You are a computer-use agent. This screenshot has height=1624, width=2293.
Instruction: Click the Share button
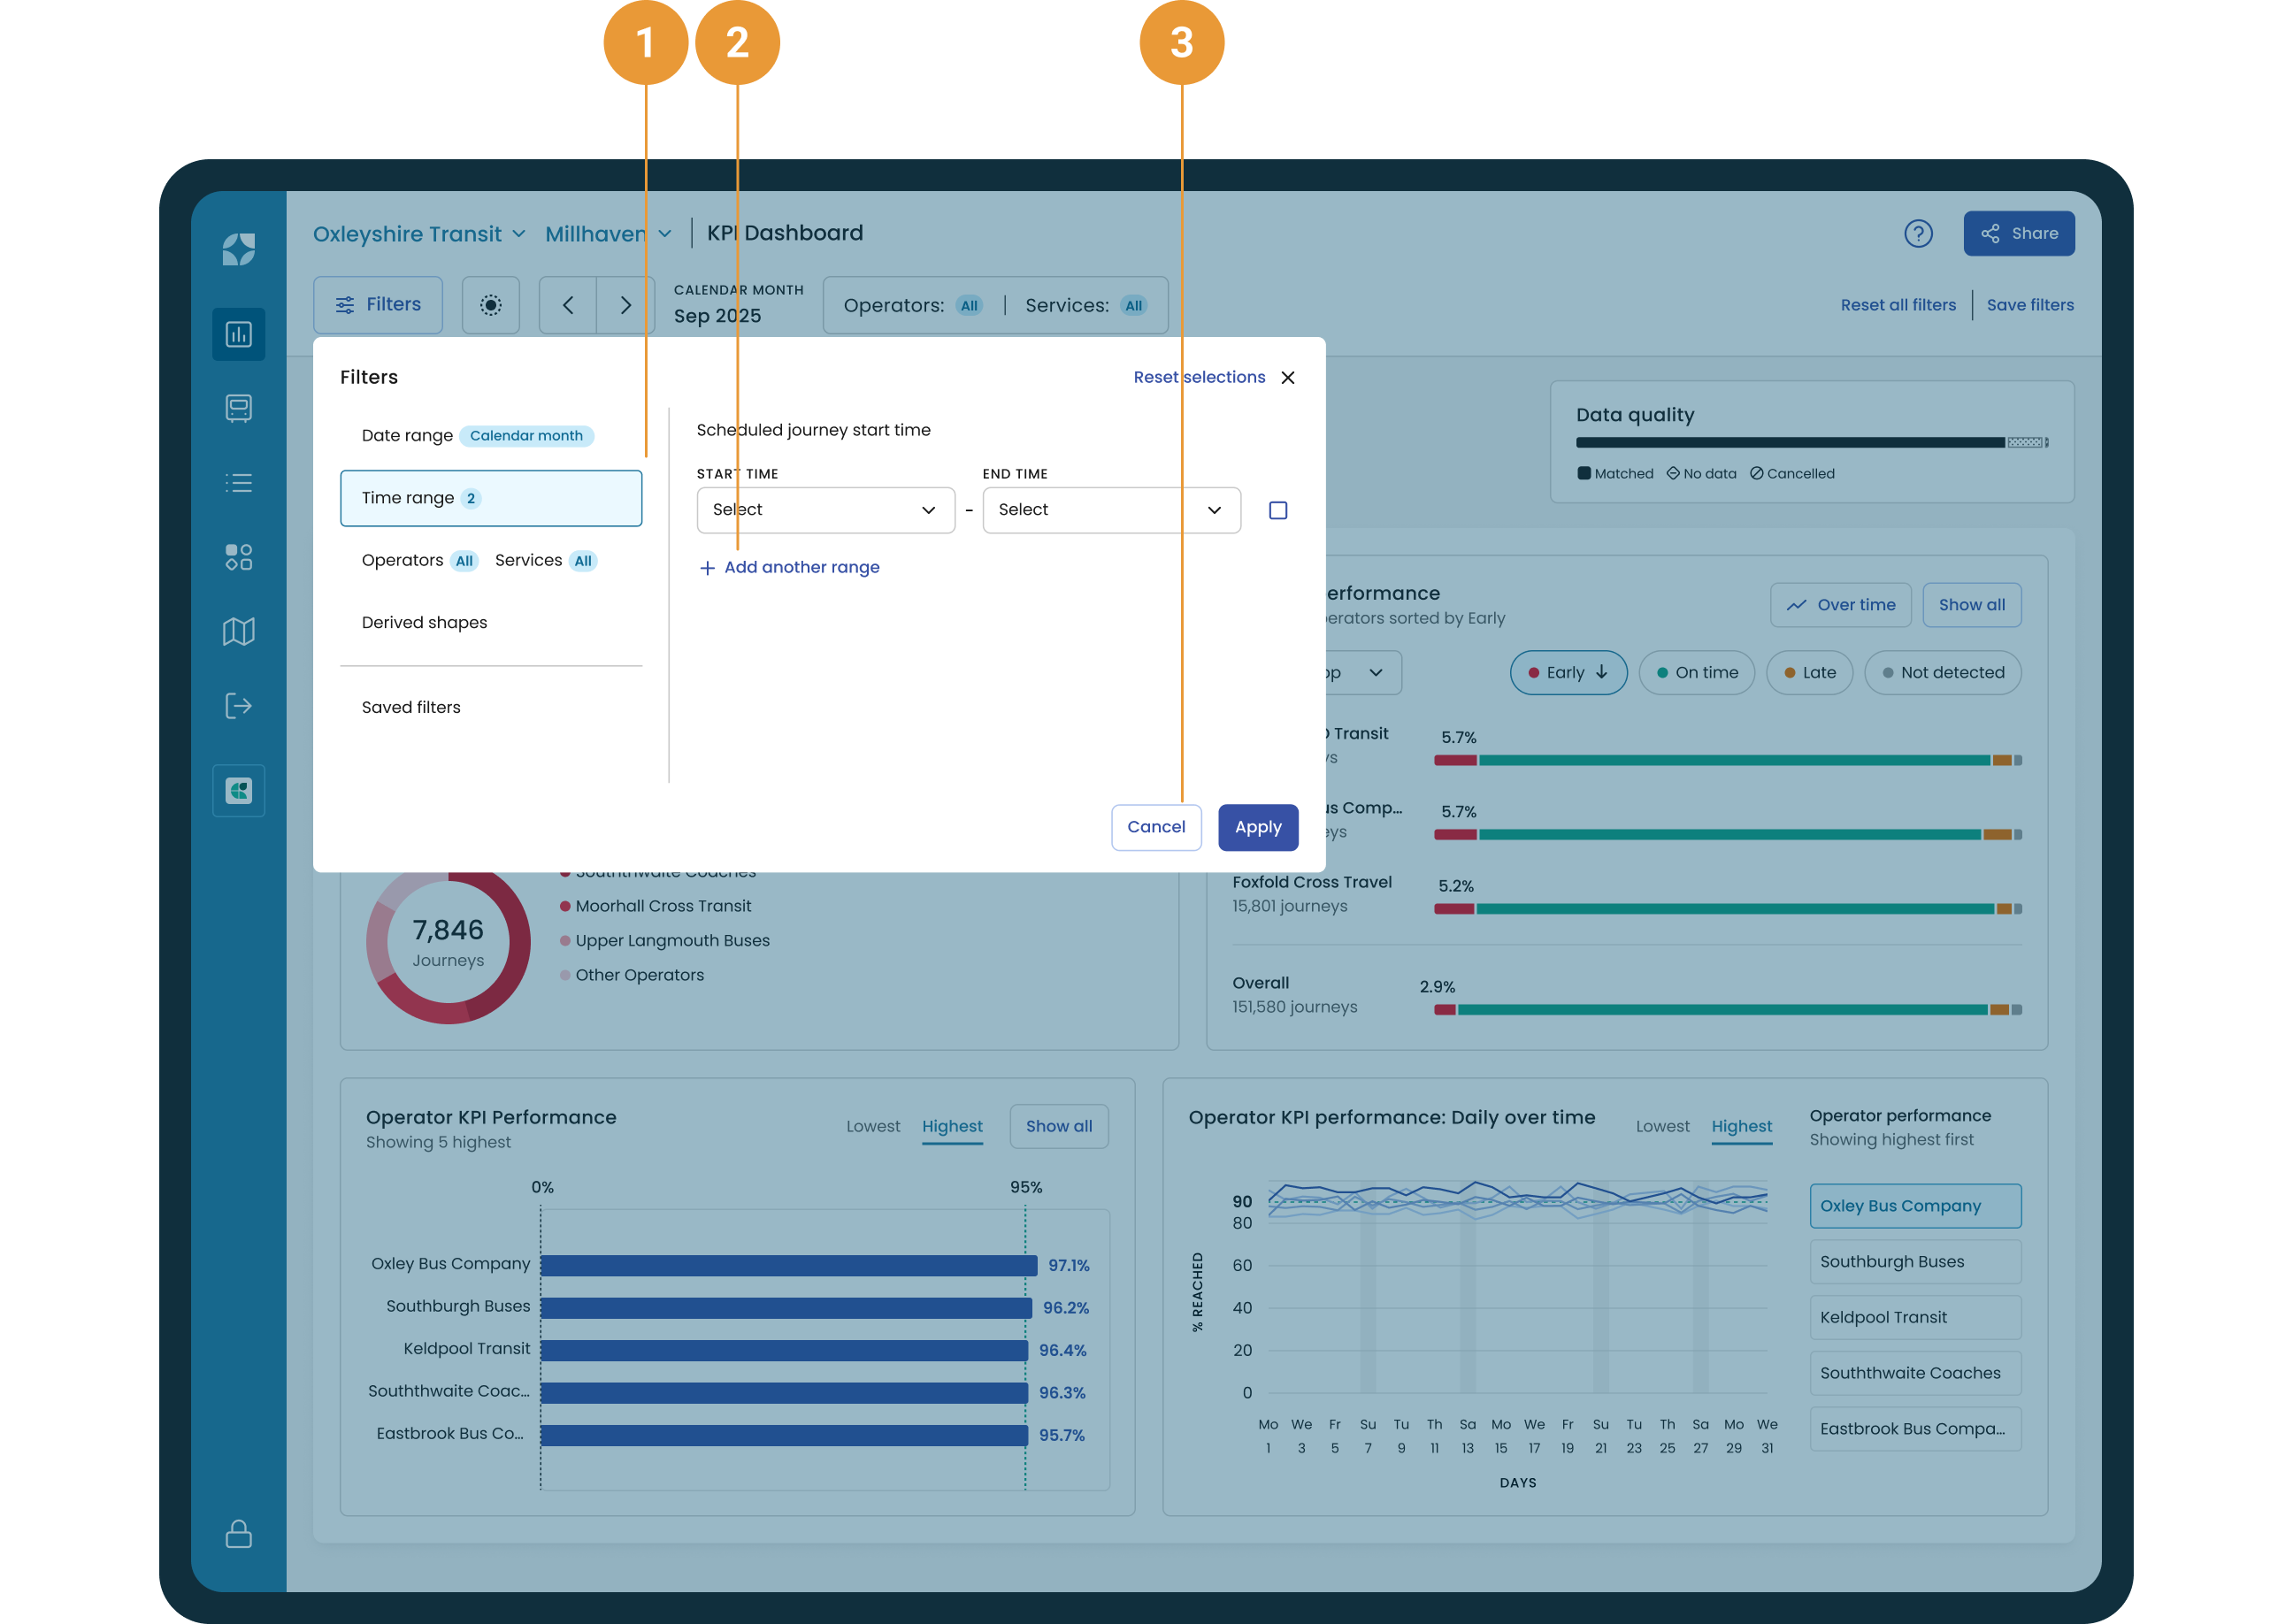(2018, 234)
